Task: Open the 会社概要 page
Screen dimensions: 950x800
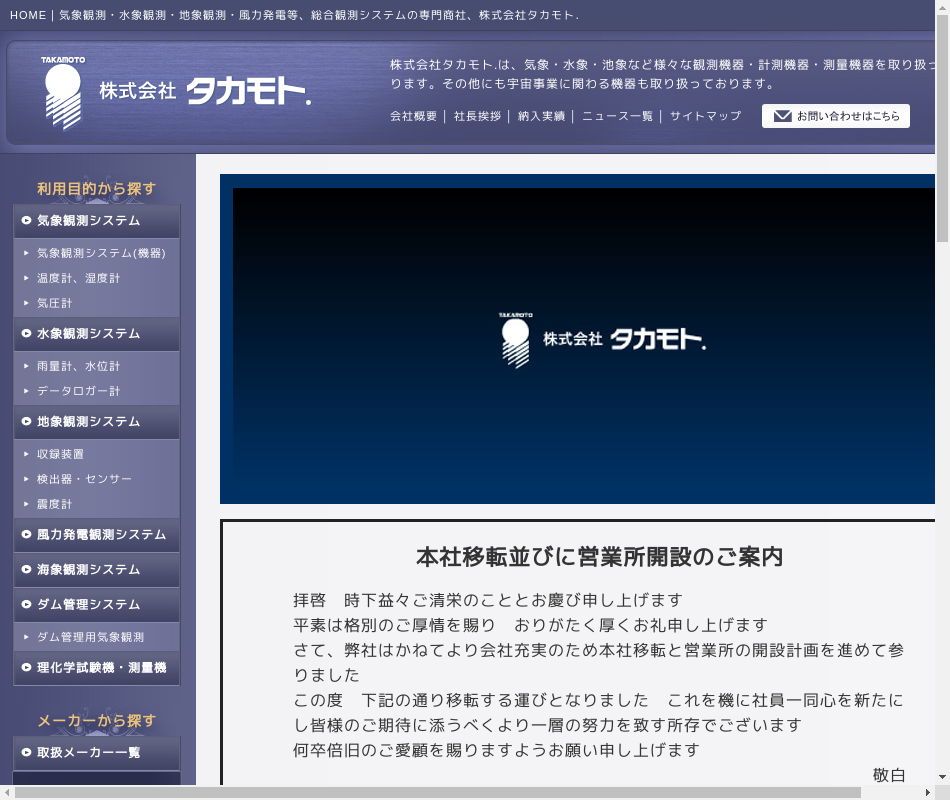Action: pyautogui.click(x=413, y=116)
